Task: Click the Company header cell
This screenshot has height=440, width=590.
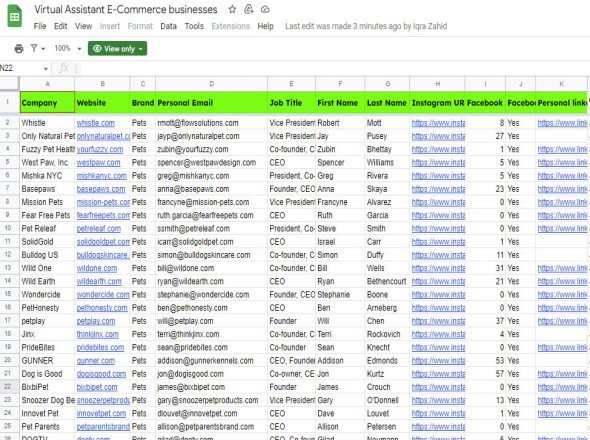Action: pyautogui.click(x=47, y=102)
